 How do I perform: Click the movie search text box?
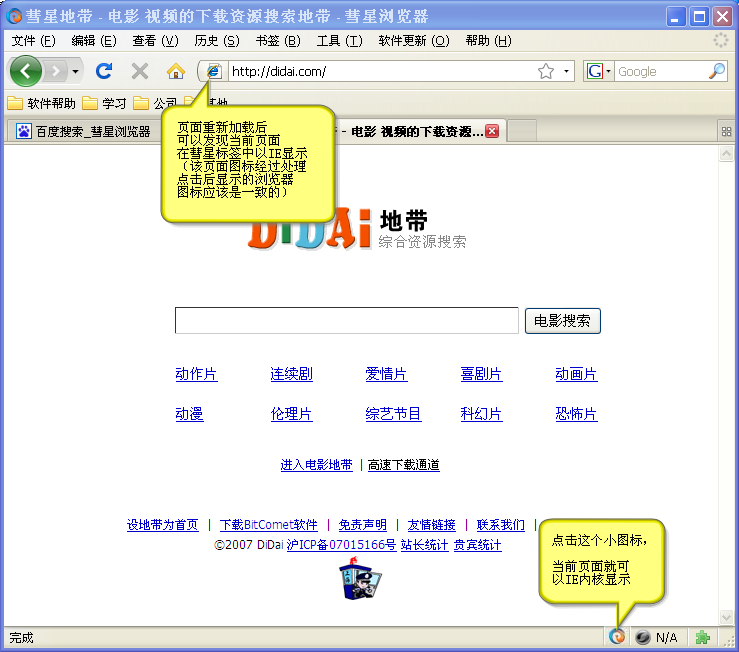click(346, 321)
